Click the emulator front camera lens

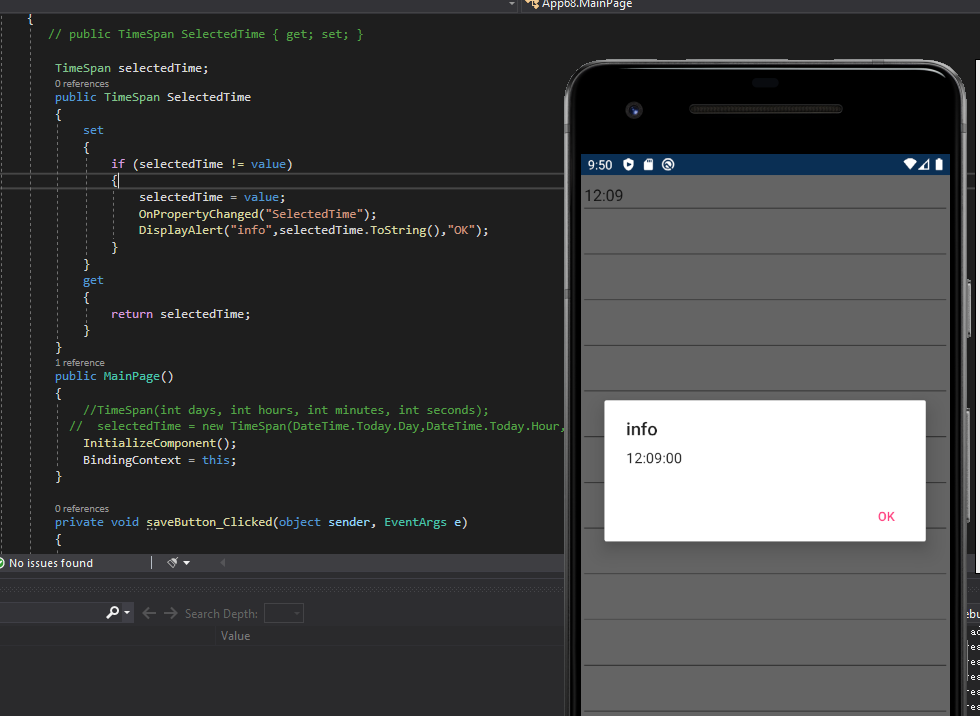click(634, 111)
